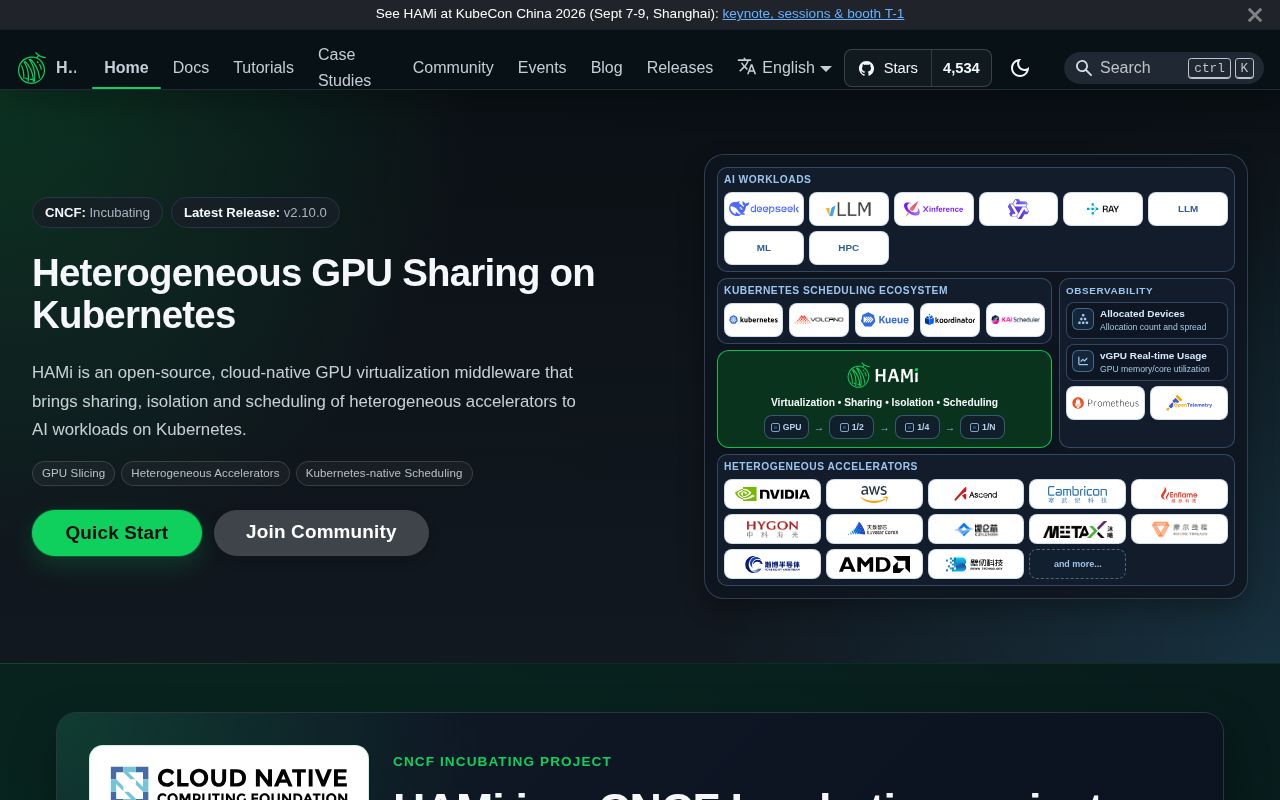
Task: Click the kubernetes logo tile
Action: [x=753, y=320]
